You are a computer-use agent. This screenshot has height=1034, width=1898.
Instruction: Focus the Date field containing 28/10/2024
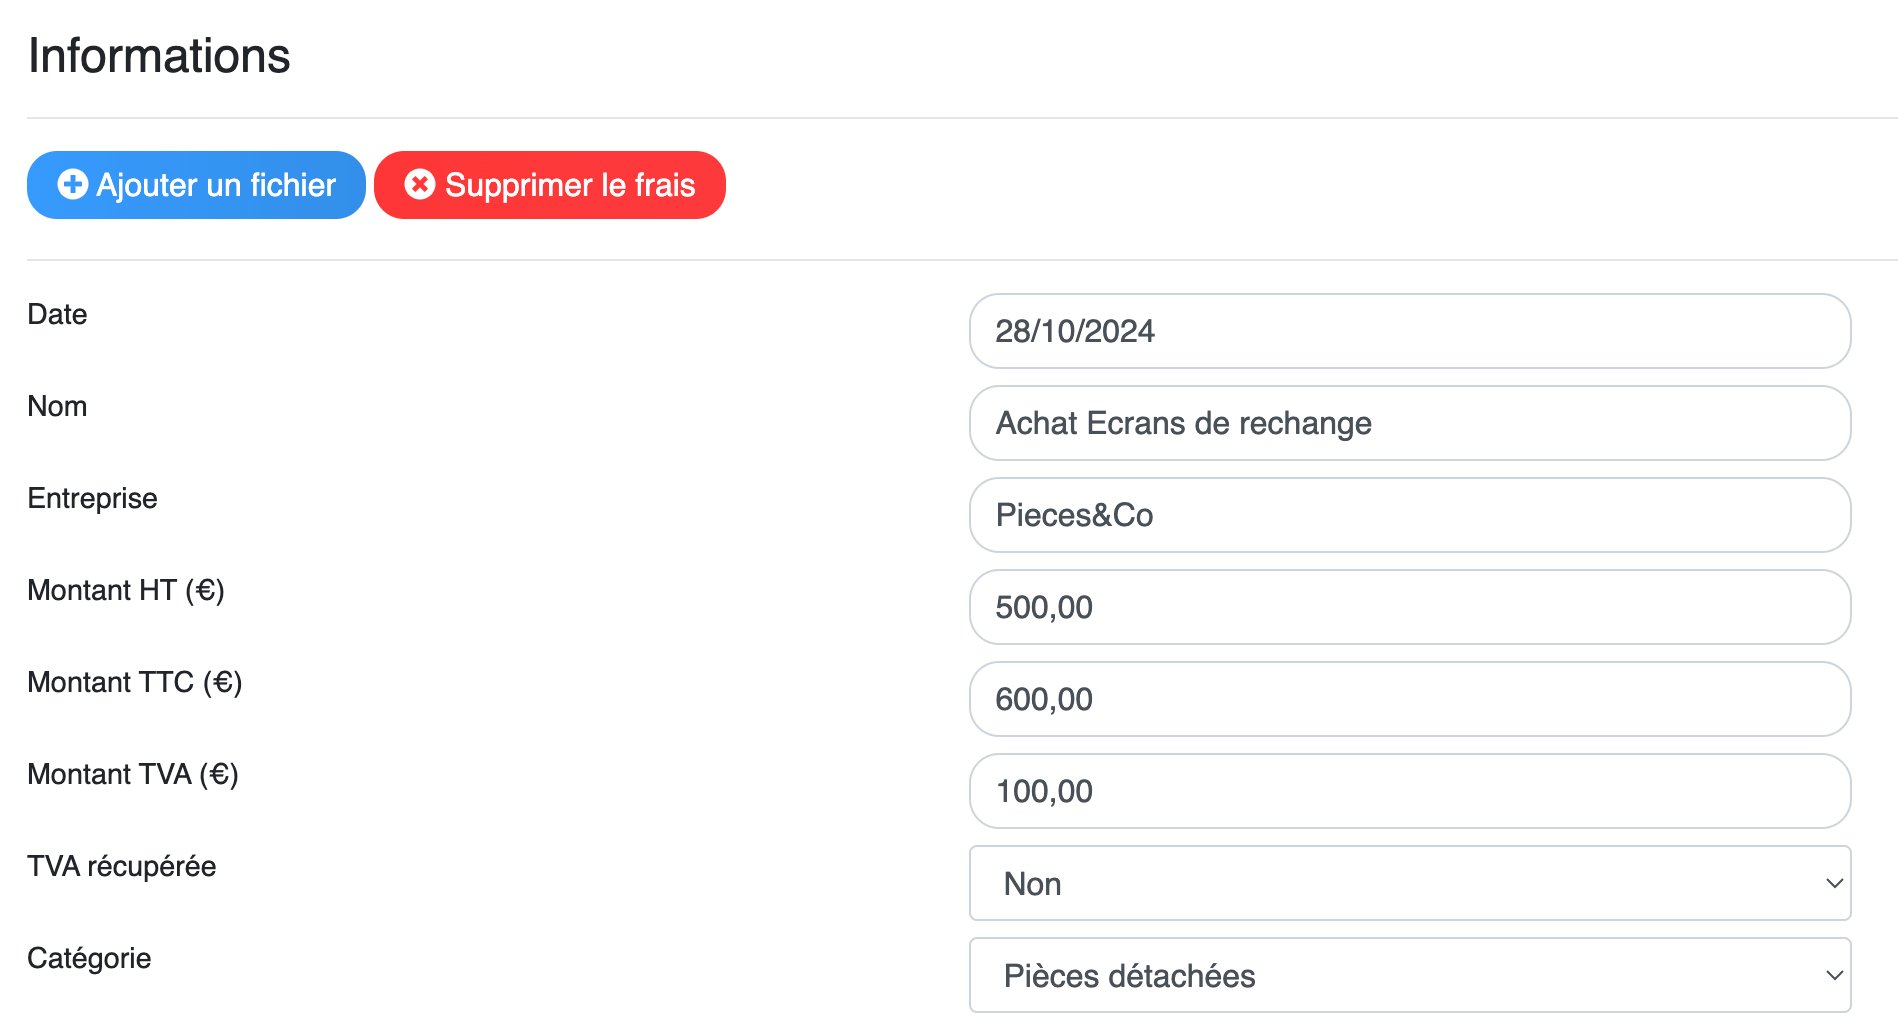click(x=1410, y=331)
